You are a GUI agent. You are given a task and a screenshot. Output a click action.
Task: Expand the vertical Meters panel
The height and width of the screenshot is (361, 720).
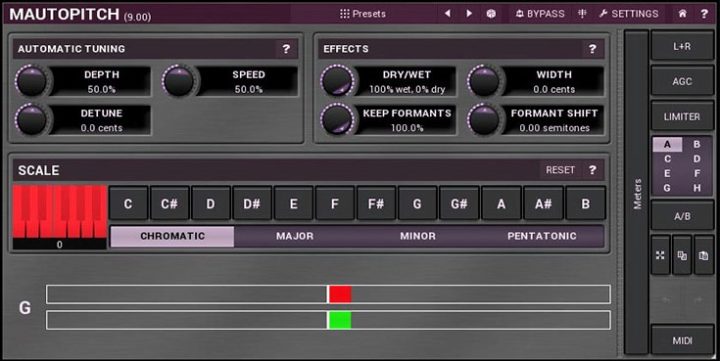pos(636,193)
